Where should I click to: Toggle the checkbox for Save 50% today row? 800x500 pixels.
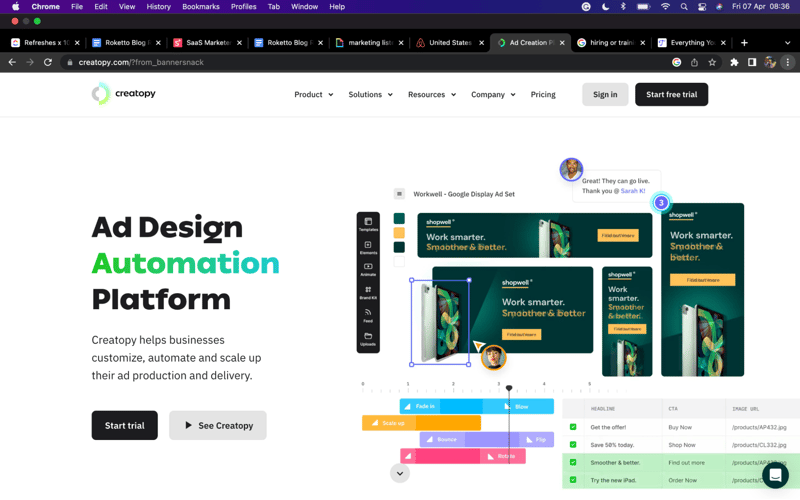coord(573,444)
